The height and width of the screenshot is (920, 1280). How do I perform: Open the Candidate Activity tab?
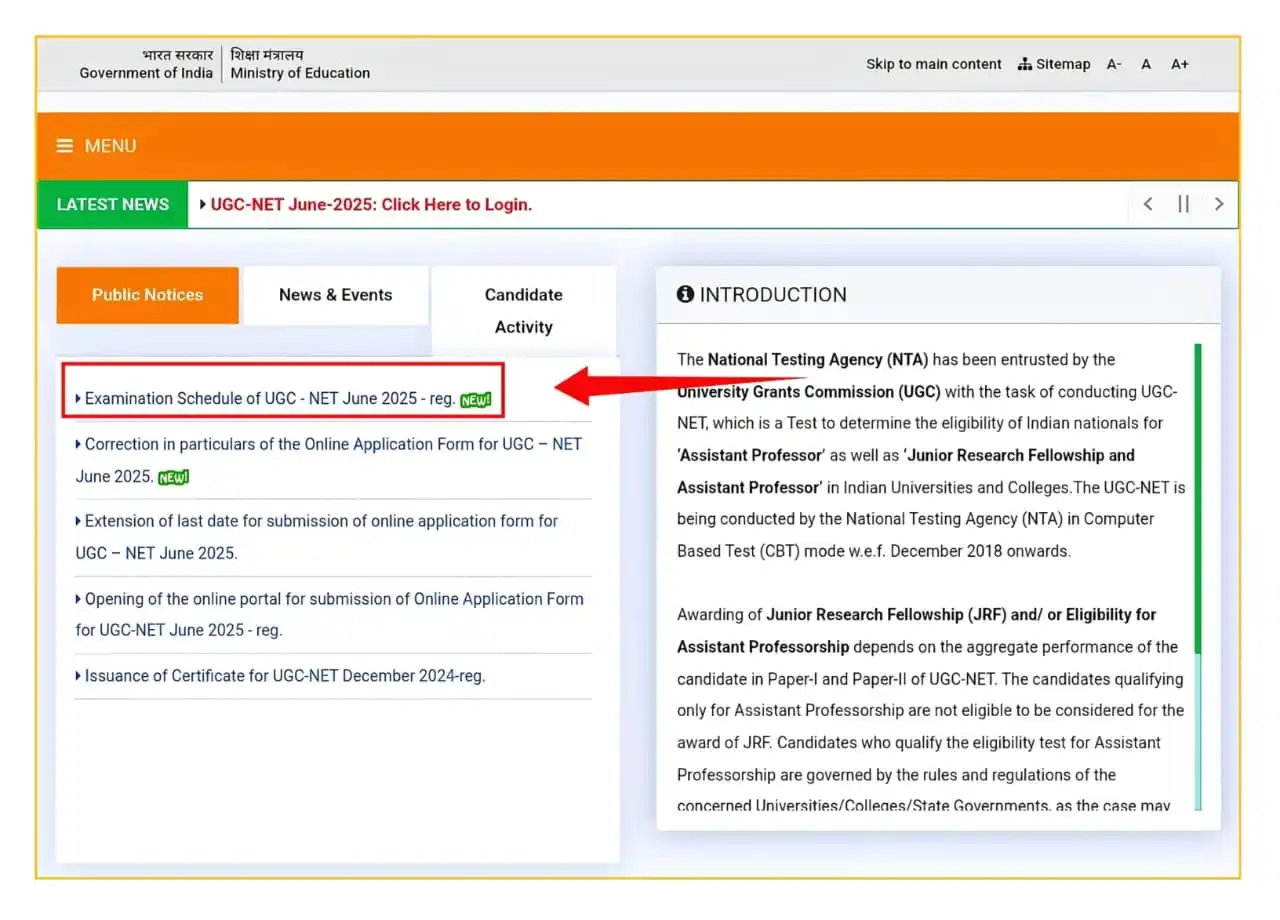coord(523,310)
